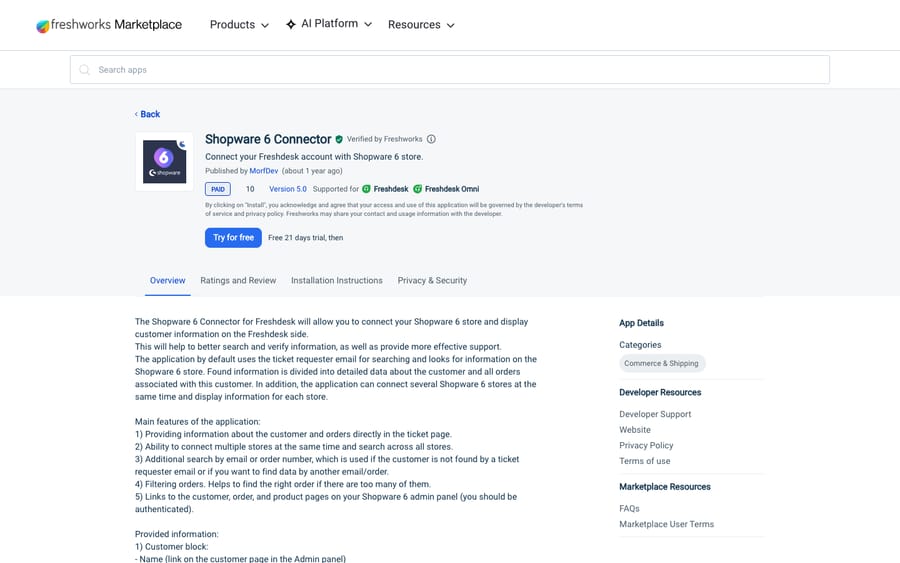Screen dimensions: 900x563
Task: Open the MorfDev publisher link
Action: pos(263,171)
